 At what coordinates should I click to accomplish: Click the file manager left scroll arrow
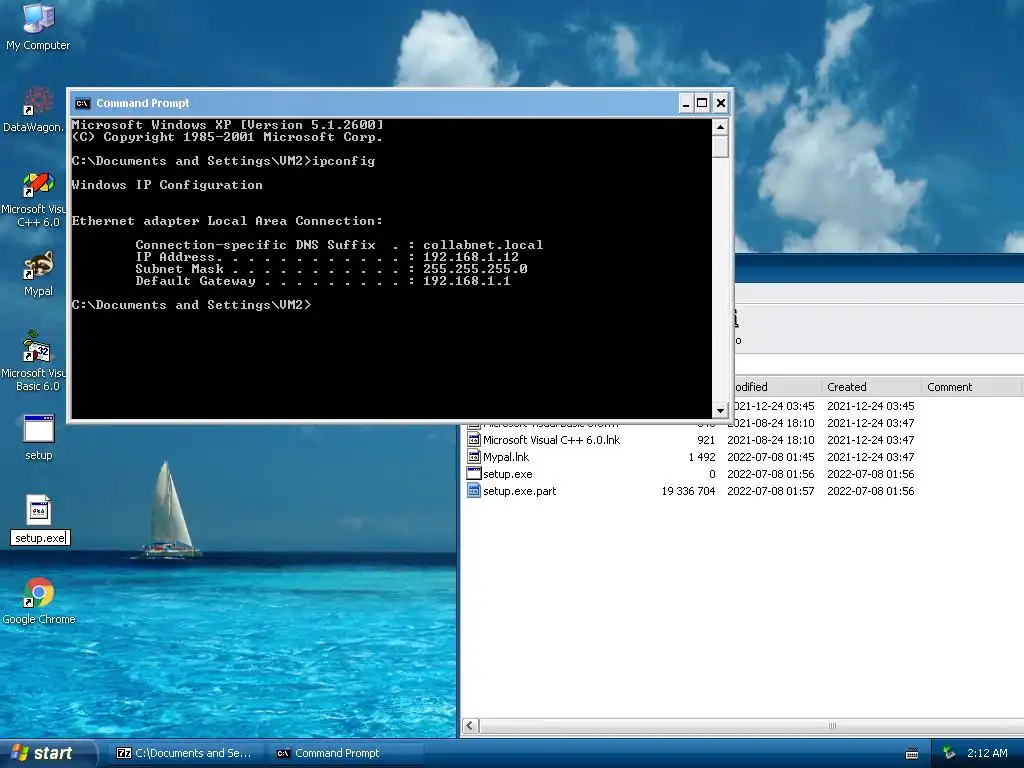470,726
